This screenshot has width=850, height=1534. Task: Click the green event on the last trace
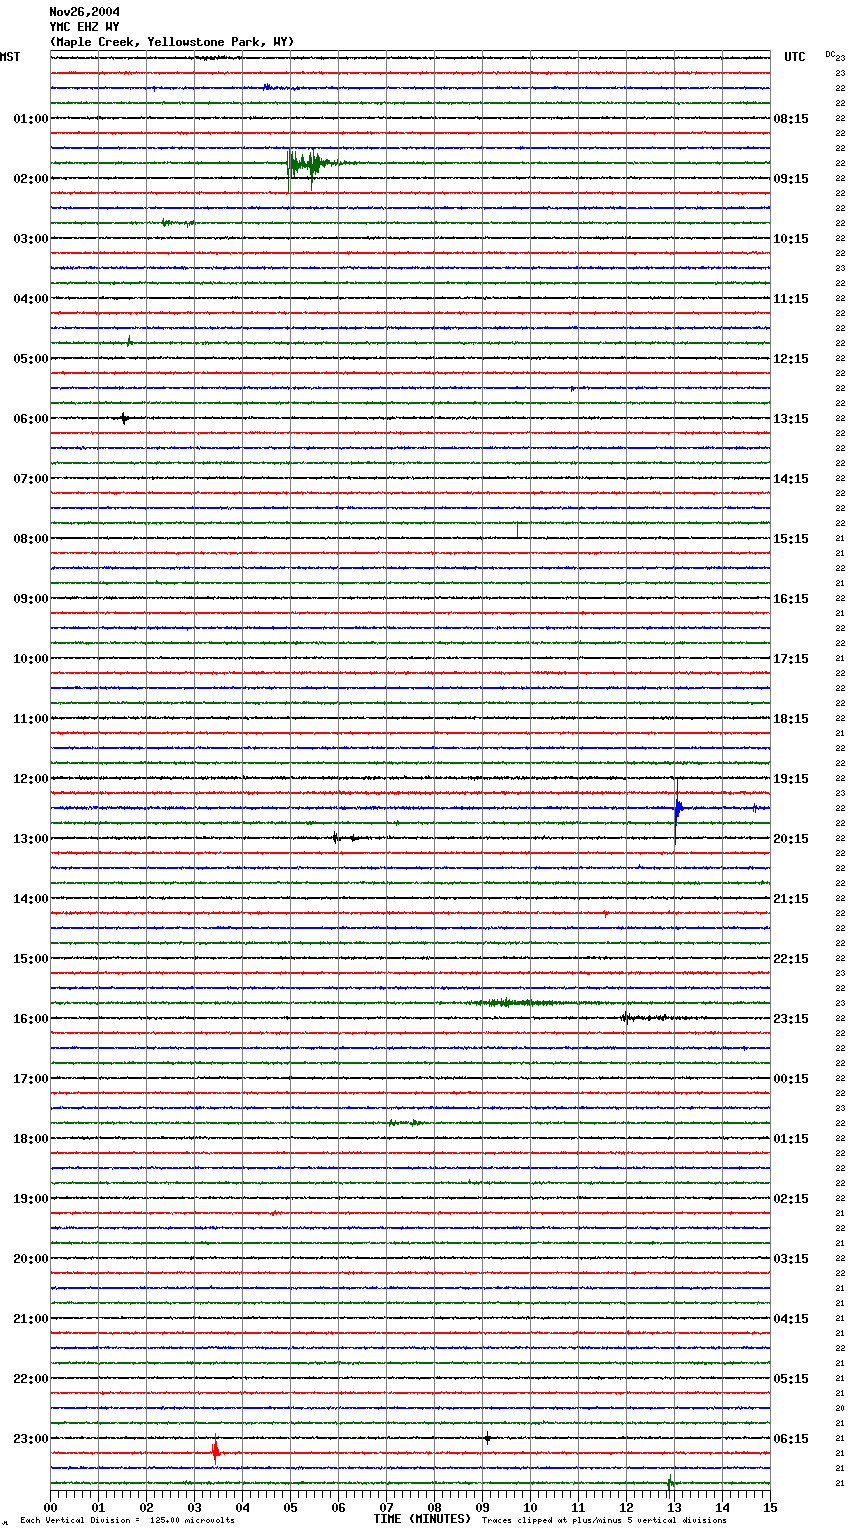670,1482
